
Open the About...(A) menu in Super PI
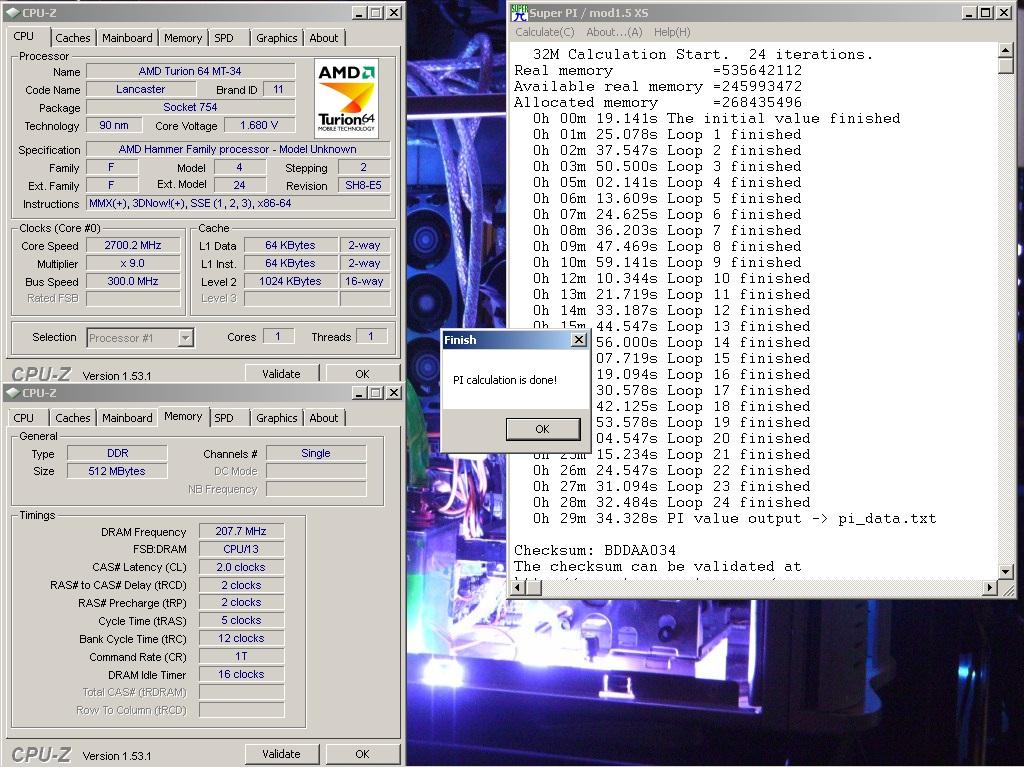tap(614, 32)
